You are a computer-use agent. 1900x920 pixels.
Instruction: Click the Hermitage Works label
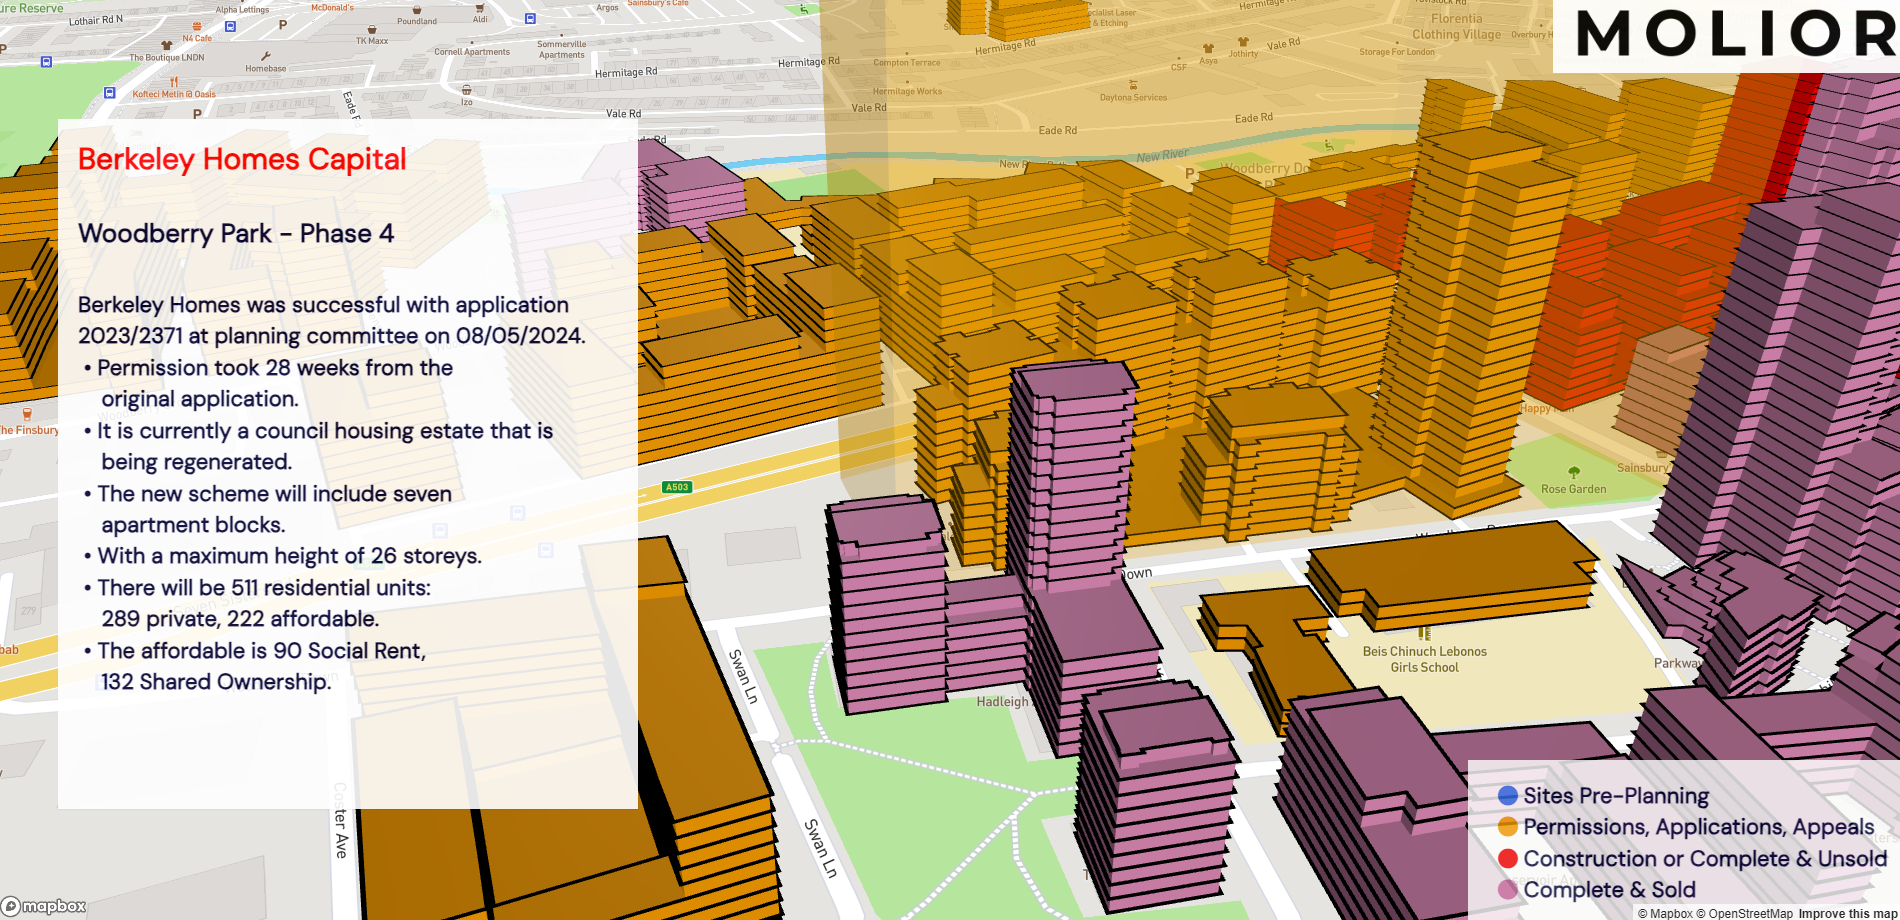pos(907,91)
